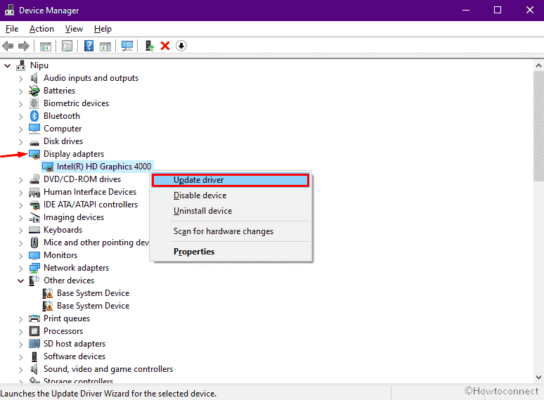Click the Back arrow toolbar icon
Screen dimensions: 544x400
pos(8,46)
